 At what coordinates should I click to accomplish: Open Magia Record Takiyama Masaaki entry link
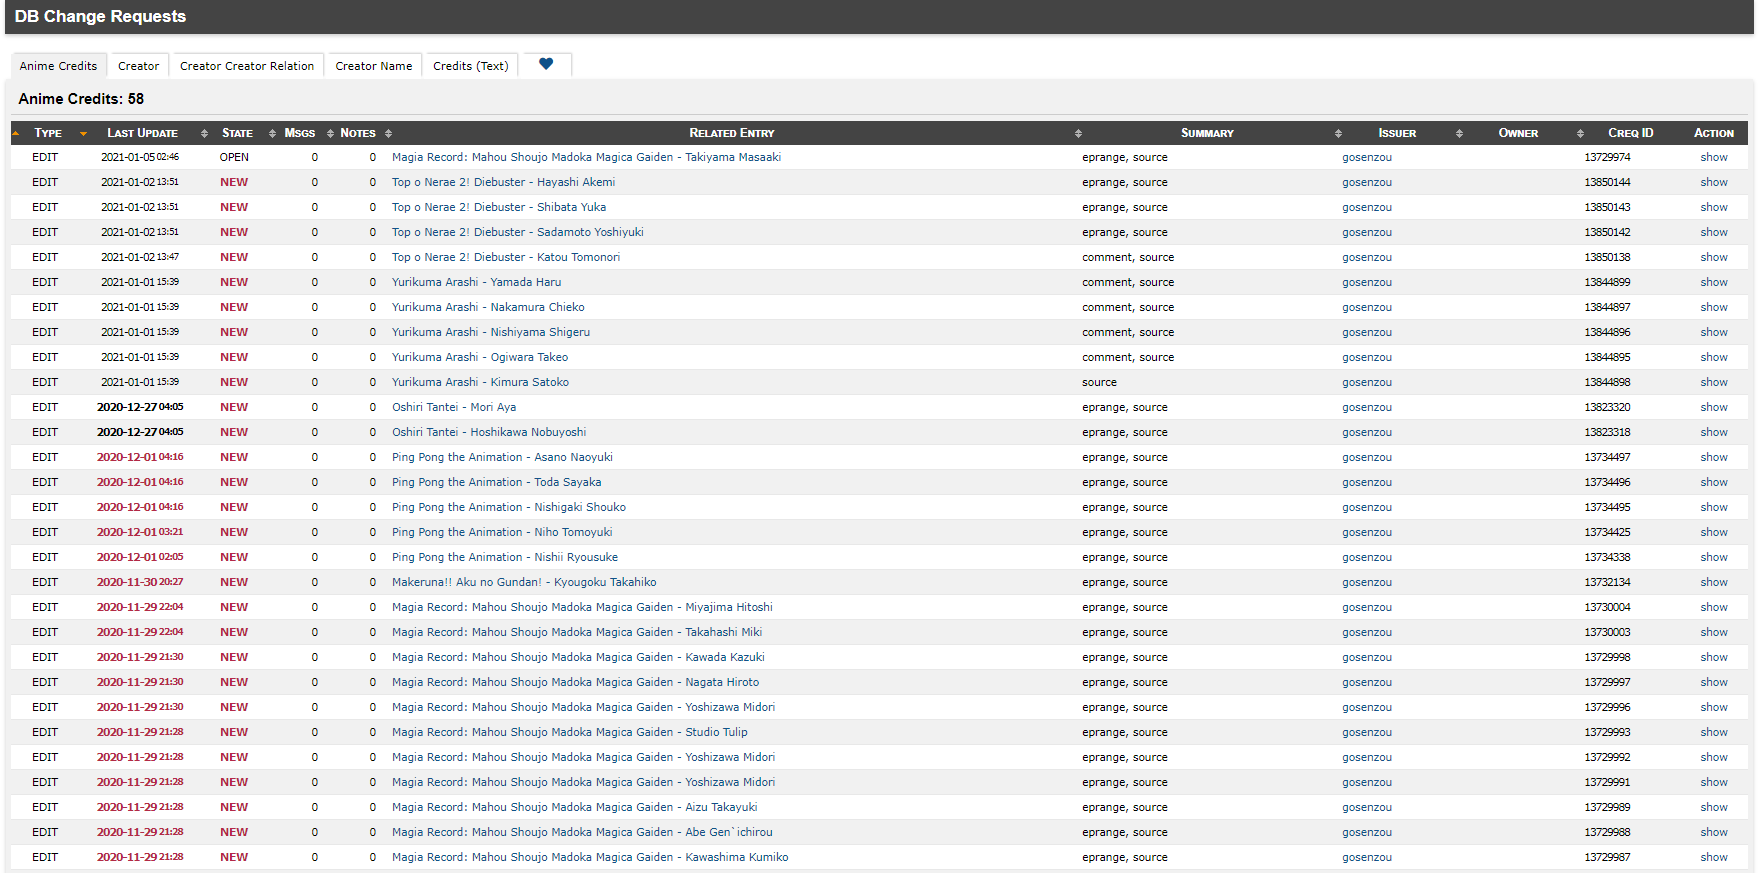pyautogui.click(x=586, y=158)
